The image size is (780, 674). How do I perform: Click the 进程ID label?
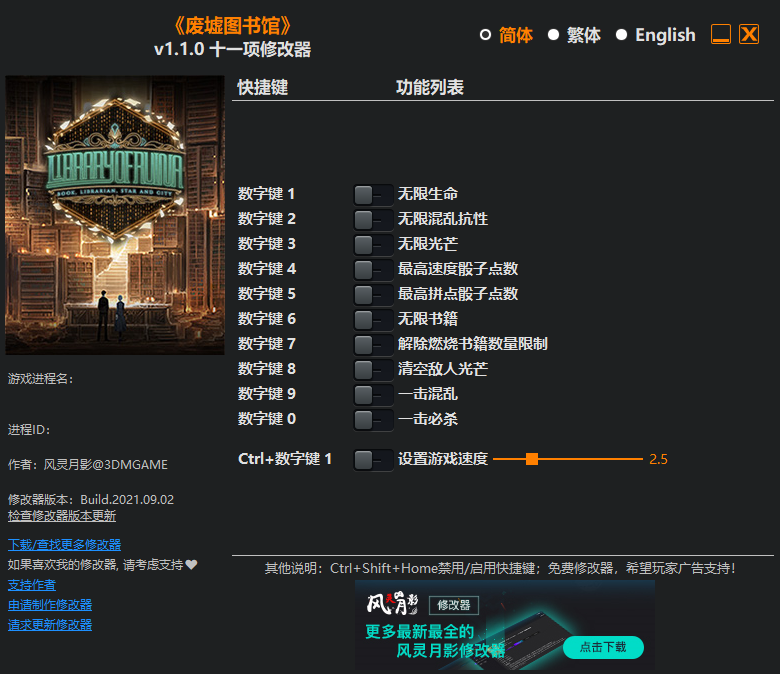29,430
